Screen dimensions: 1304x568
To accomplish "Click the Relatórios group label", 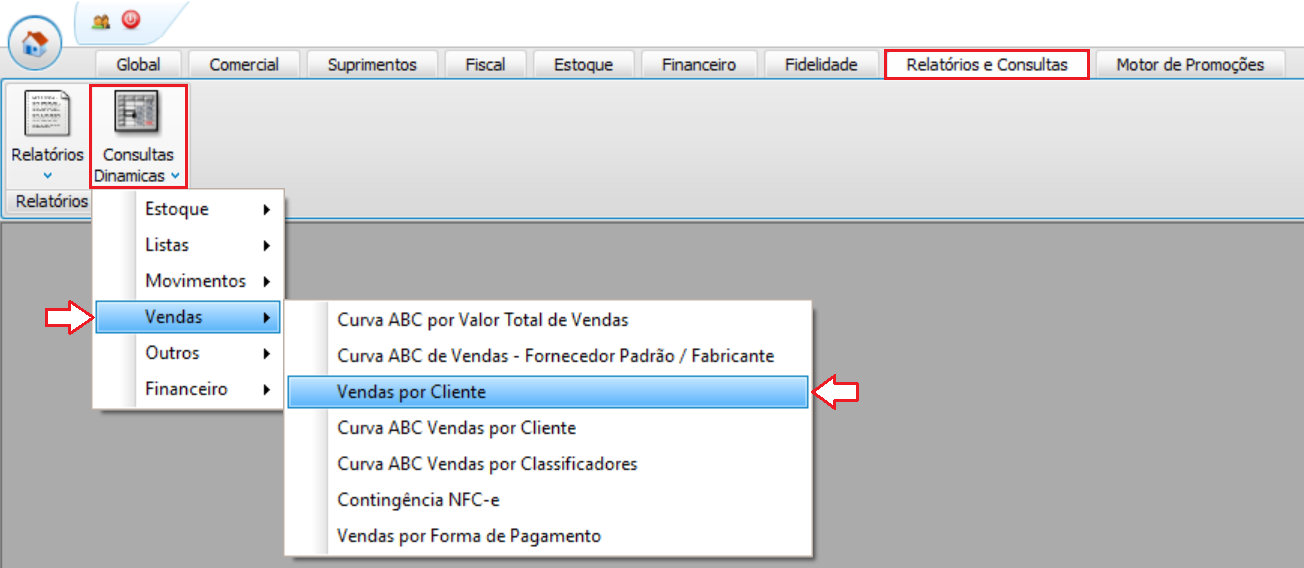I will tap(51, 201).
